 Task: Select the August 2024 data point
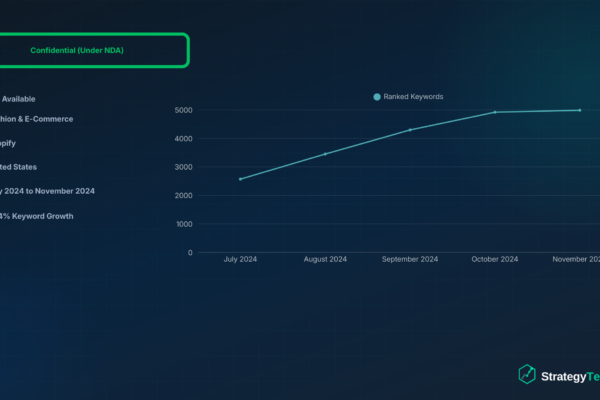325,154
